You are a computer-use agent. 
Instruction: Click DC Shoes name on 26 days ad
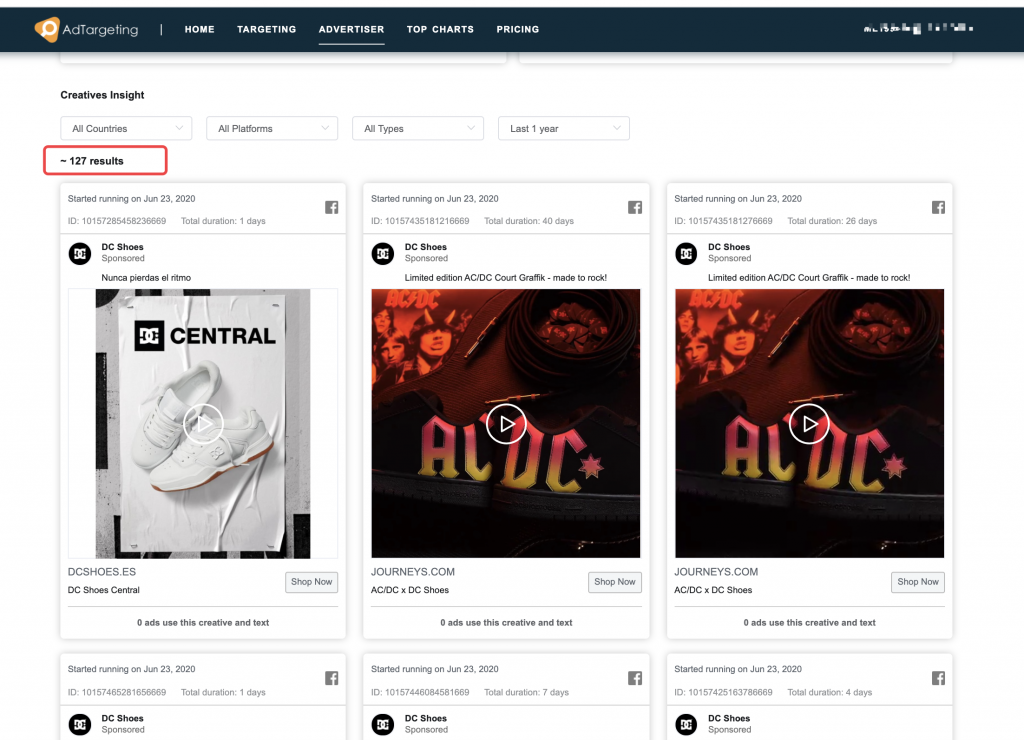point(729,247)
